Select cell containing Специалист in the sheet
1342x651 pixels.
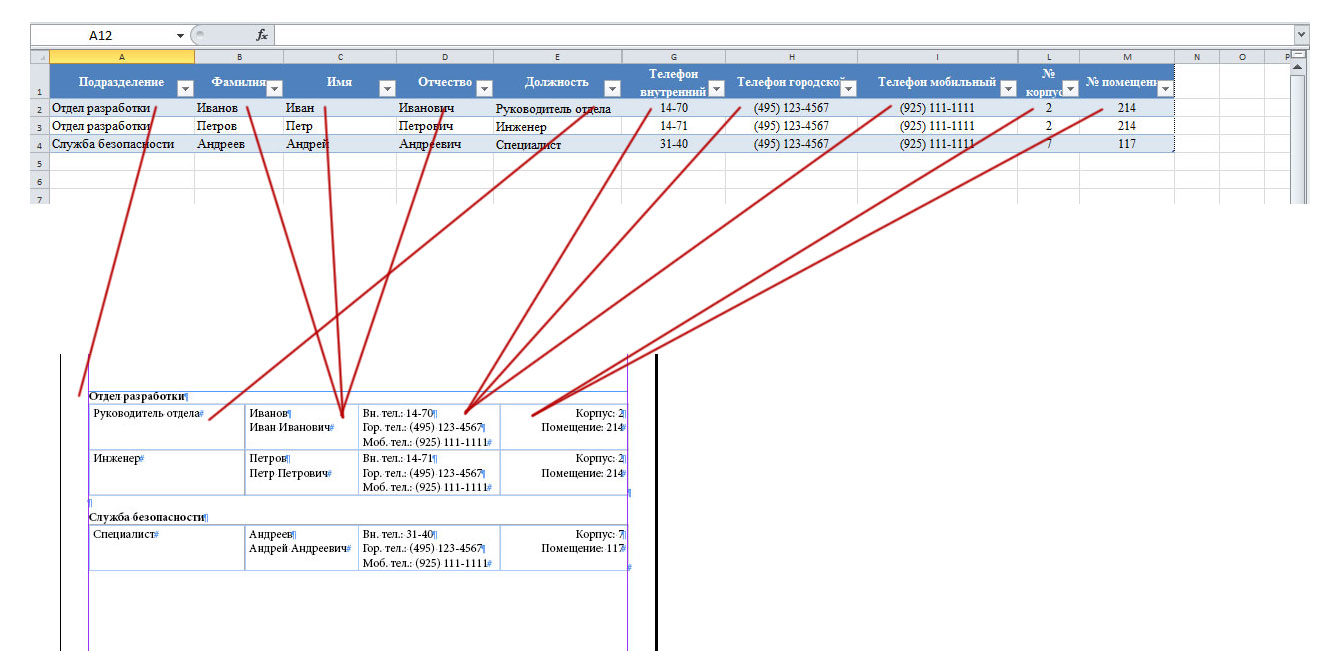[557, 144]
